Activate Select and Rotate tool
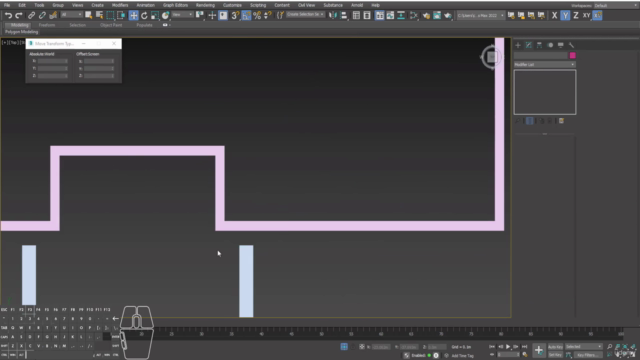Image resolution: width=640 pixels, height=360 pixels. pos(144,16)
